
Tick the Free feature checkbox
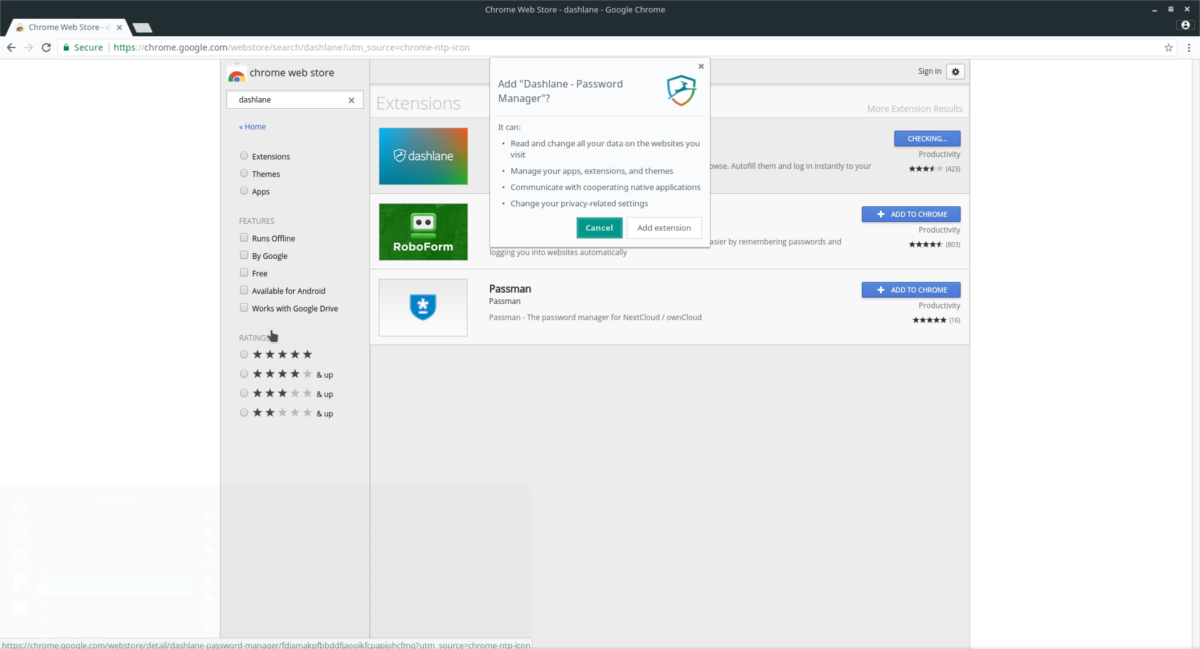coord(244,273)
